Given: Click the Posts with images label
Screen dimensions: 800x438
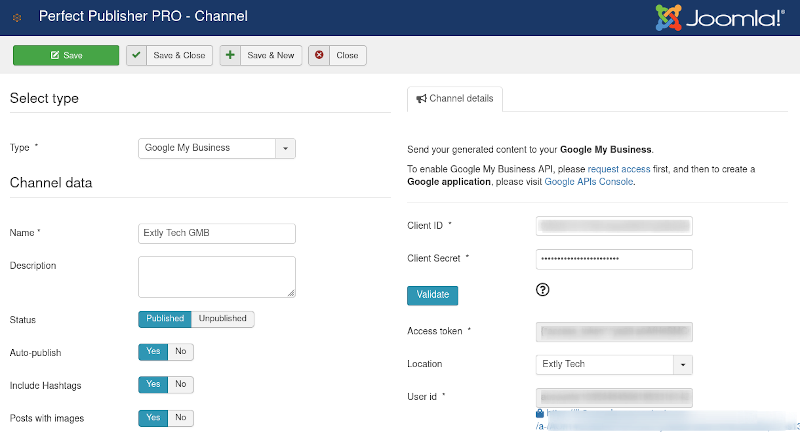Looking at the screenshot, I should coord(47,419).
